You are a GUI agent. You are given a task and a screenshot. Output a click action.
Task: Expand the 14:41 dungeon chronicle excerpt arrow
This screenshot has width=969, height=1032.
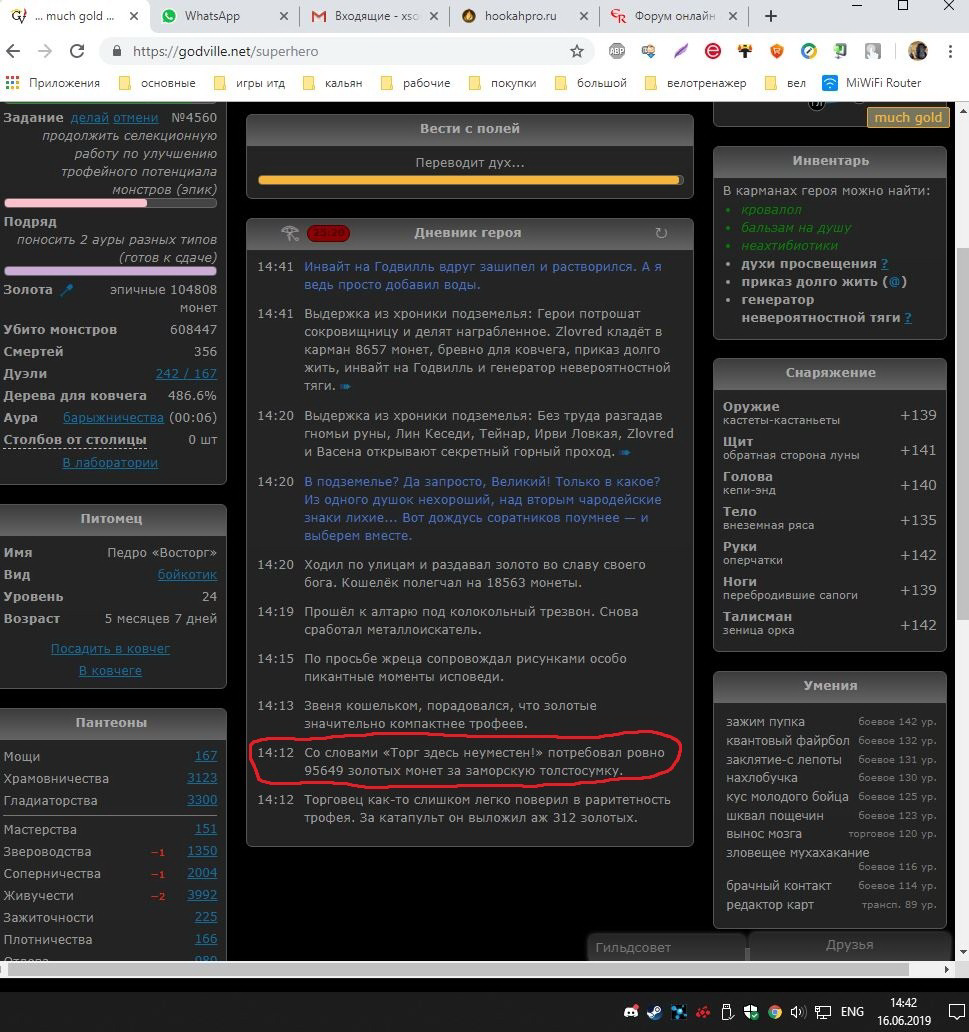click(346, 386)
